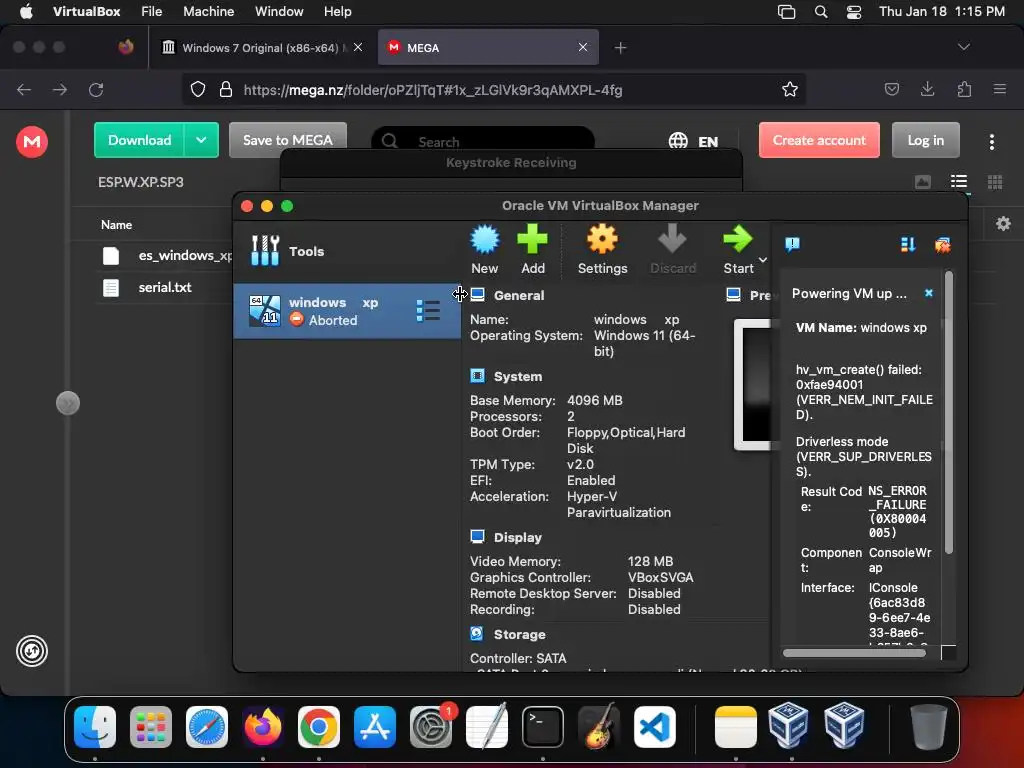The width and height of the screenshot is (1024, 768).
Task: Select the serial.txt file
Action: tap(165, 287)
